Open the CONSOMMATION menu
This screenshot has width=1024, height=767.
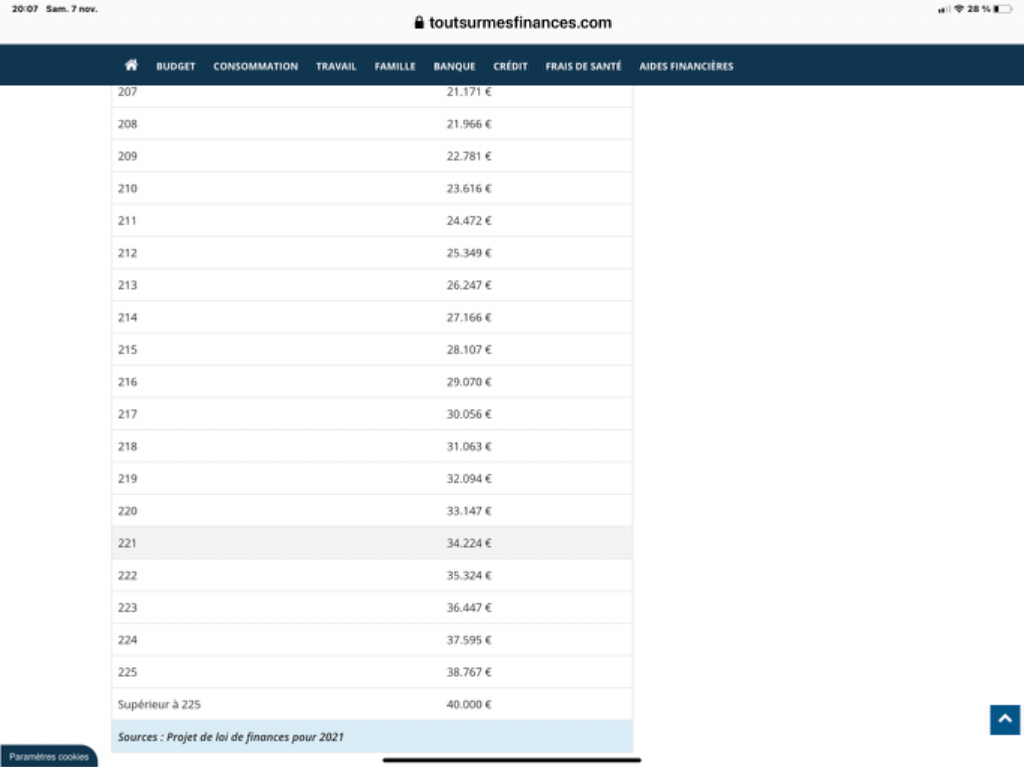[x=255, y=67]
